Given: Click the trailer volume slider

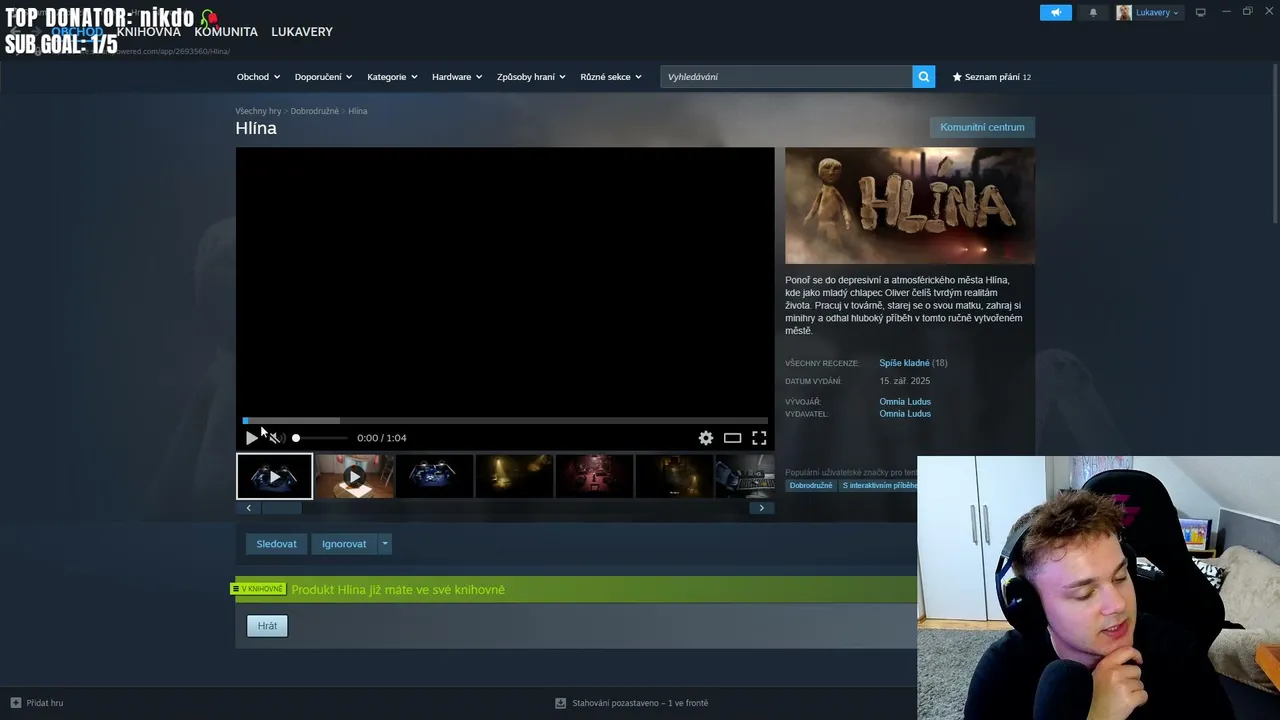Looking at the screenshot, I should 321,438.
